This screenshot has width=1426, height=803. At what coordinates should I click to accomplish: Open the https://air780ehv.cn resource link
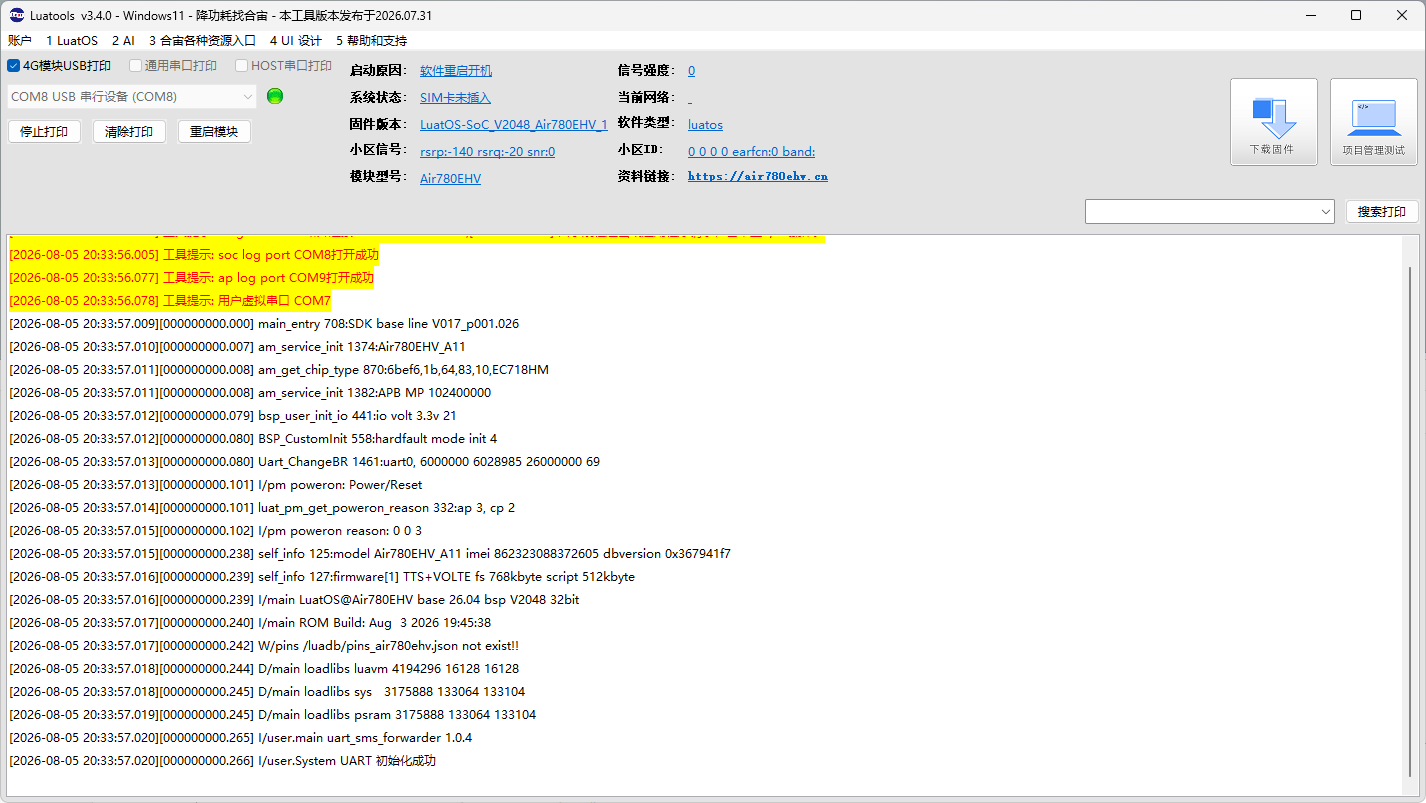(758, 177)
